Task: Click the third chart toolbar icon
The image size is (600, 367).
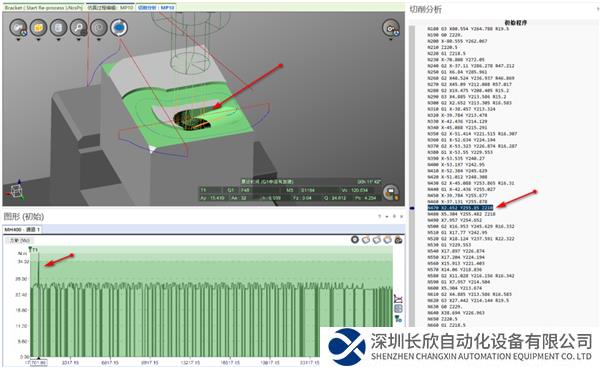Action: coord(377,240)
